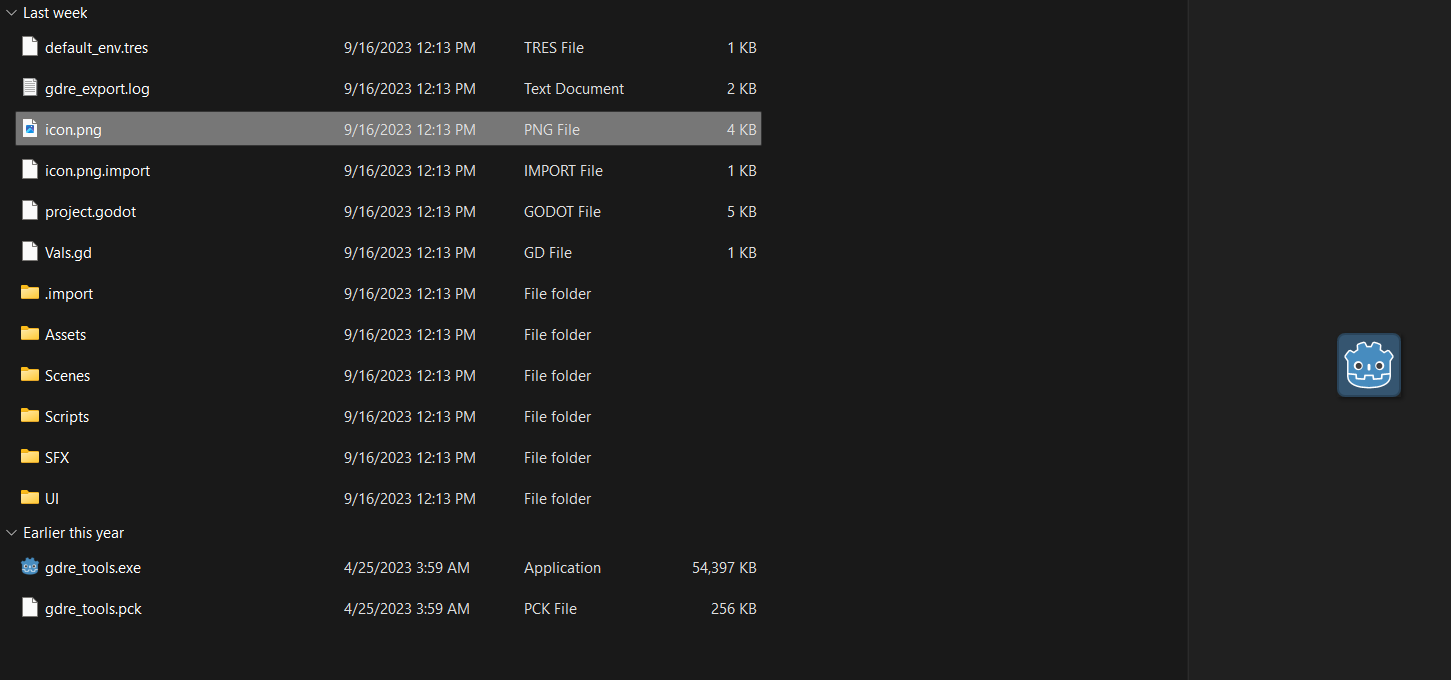
Task: Click the default_env.tres file icon
Action: point(30,47)
